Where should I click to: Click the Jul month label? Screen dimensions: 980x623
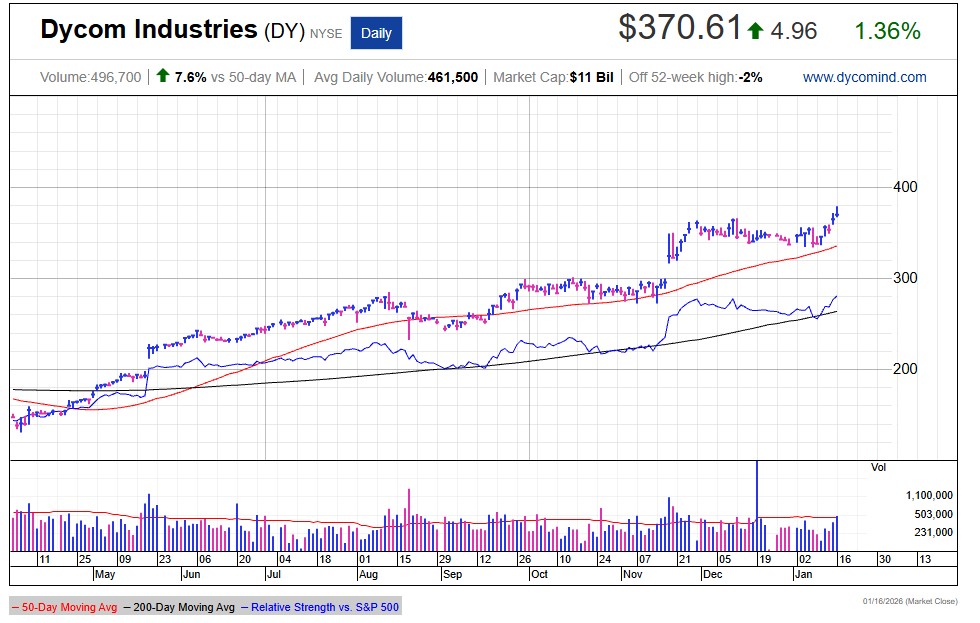(x=274, y=574)
